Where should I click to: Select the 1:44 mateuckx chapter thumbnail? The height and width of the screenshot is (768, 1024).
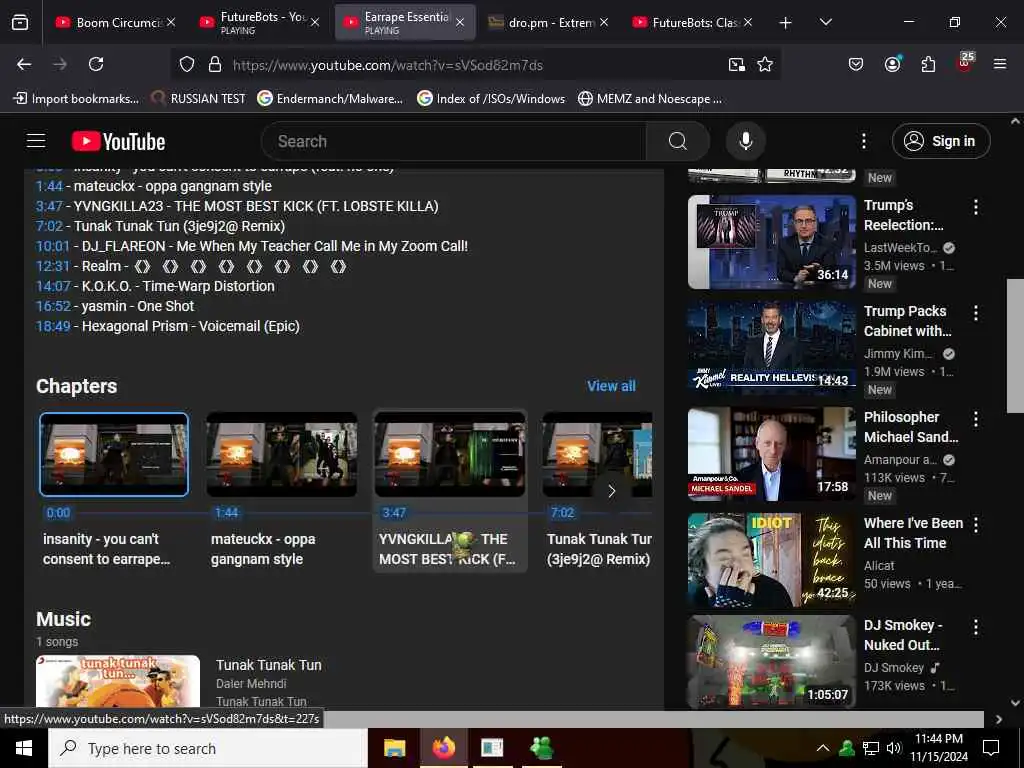(281, 455)
